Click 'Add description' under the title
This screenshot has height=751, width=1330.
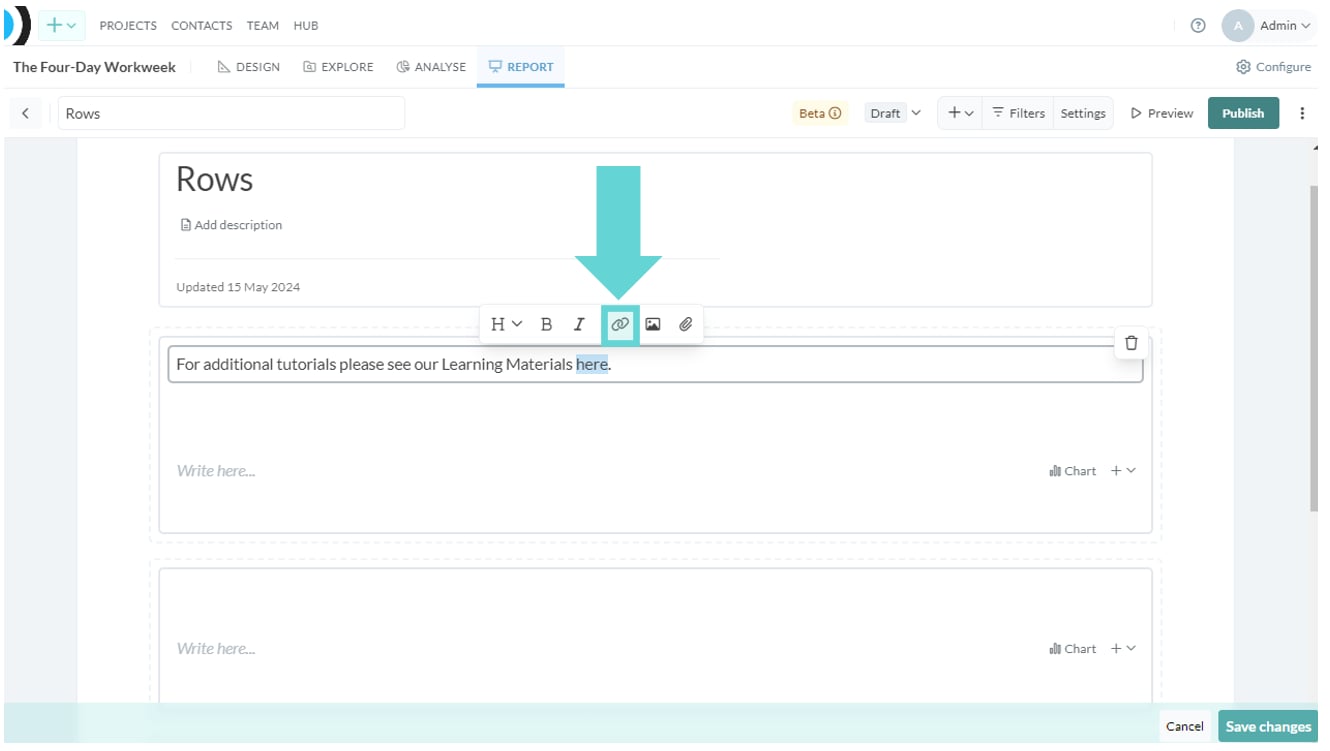(x=231, y=225)
